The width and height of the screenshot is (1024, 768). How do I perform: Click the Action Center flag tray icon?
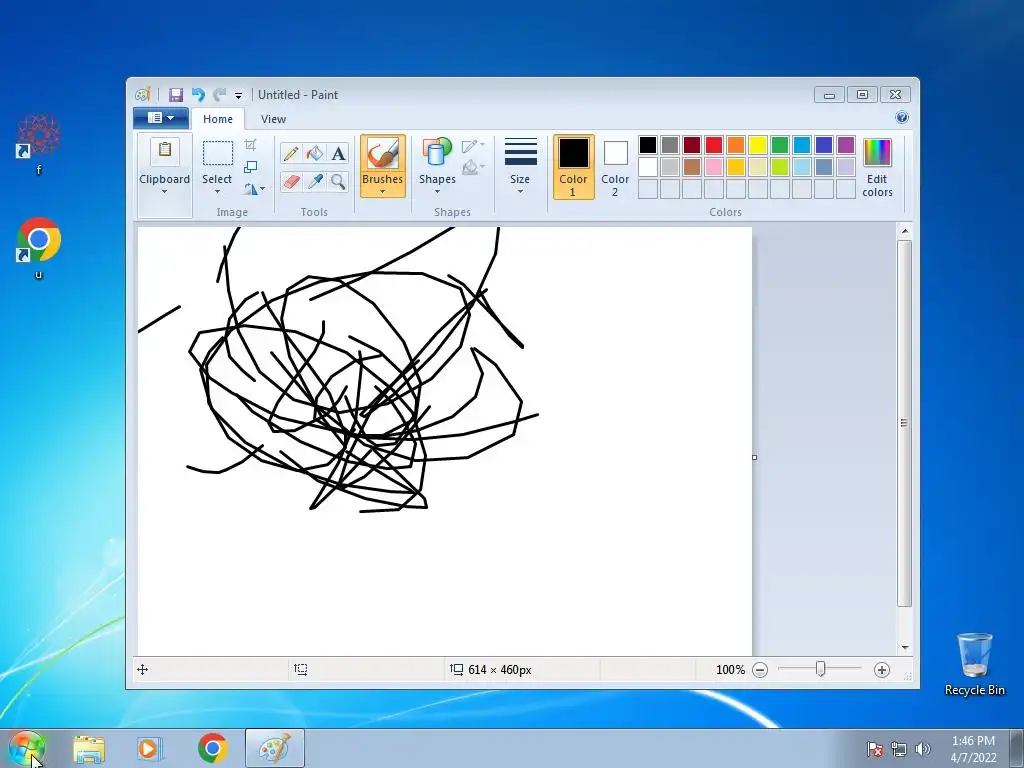pyautogui.click(x=874, y=749)
